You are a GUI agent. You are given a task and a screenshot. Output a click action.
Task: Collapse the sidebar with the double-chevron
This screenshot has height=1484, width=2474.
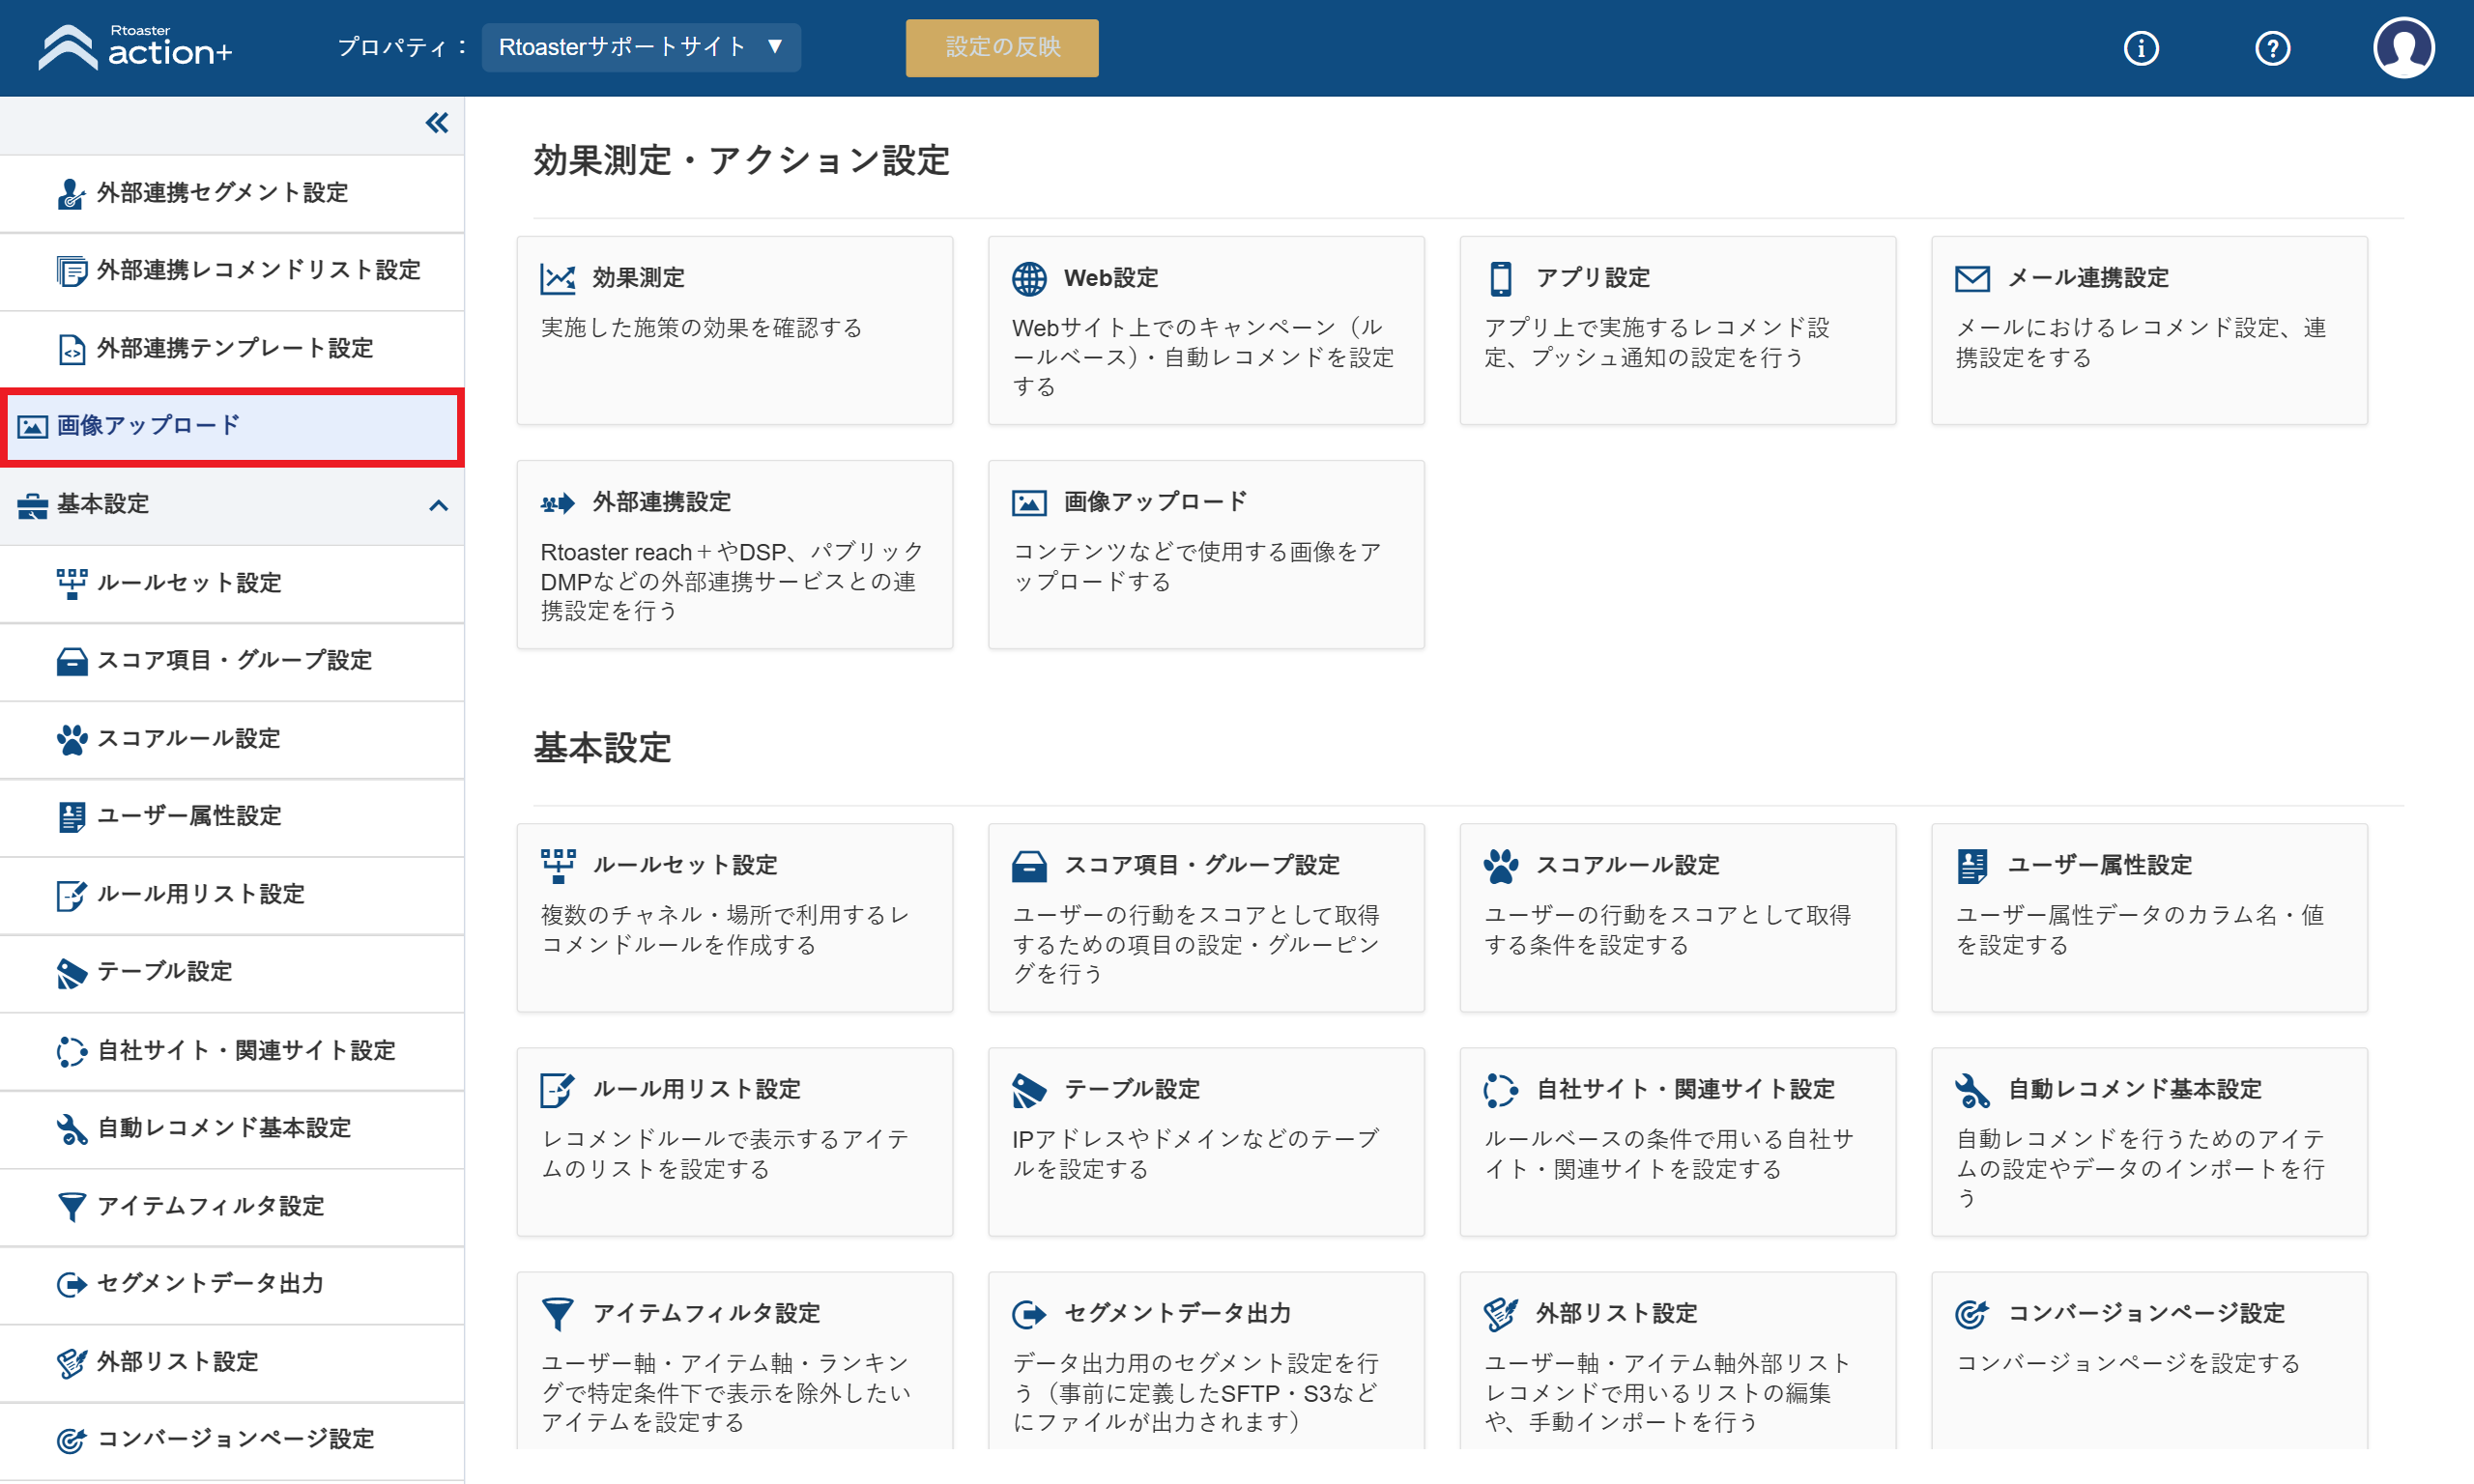pos(437,123)
